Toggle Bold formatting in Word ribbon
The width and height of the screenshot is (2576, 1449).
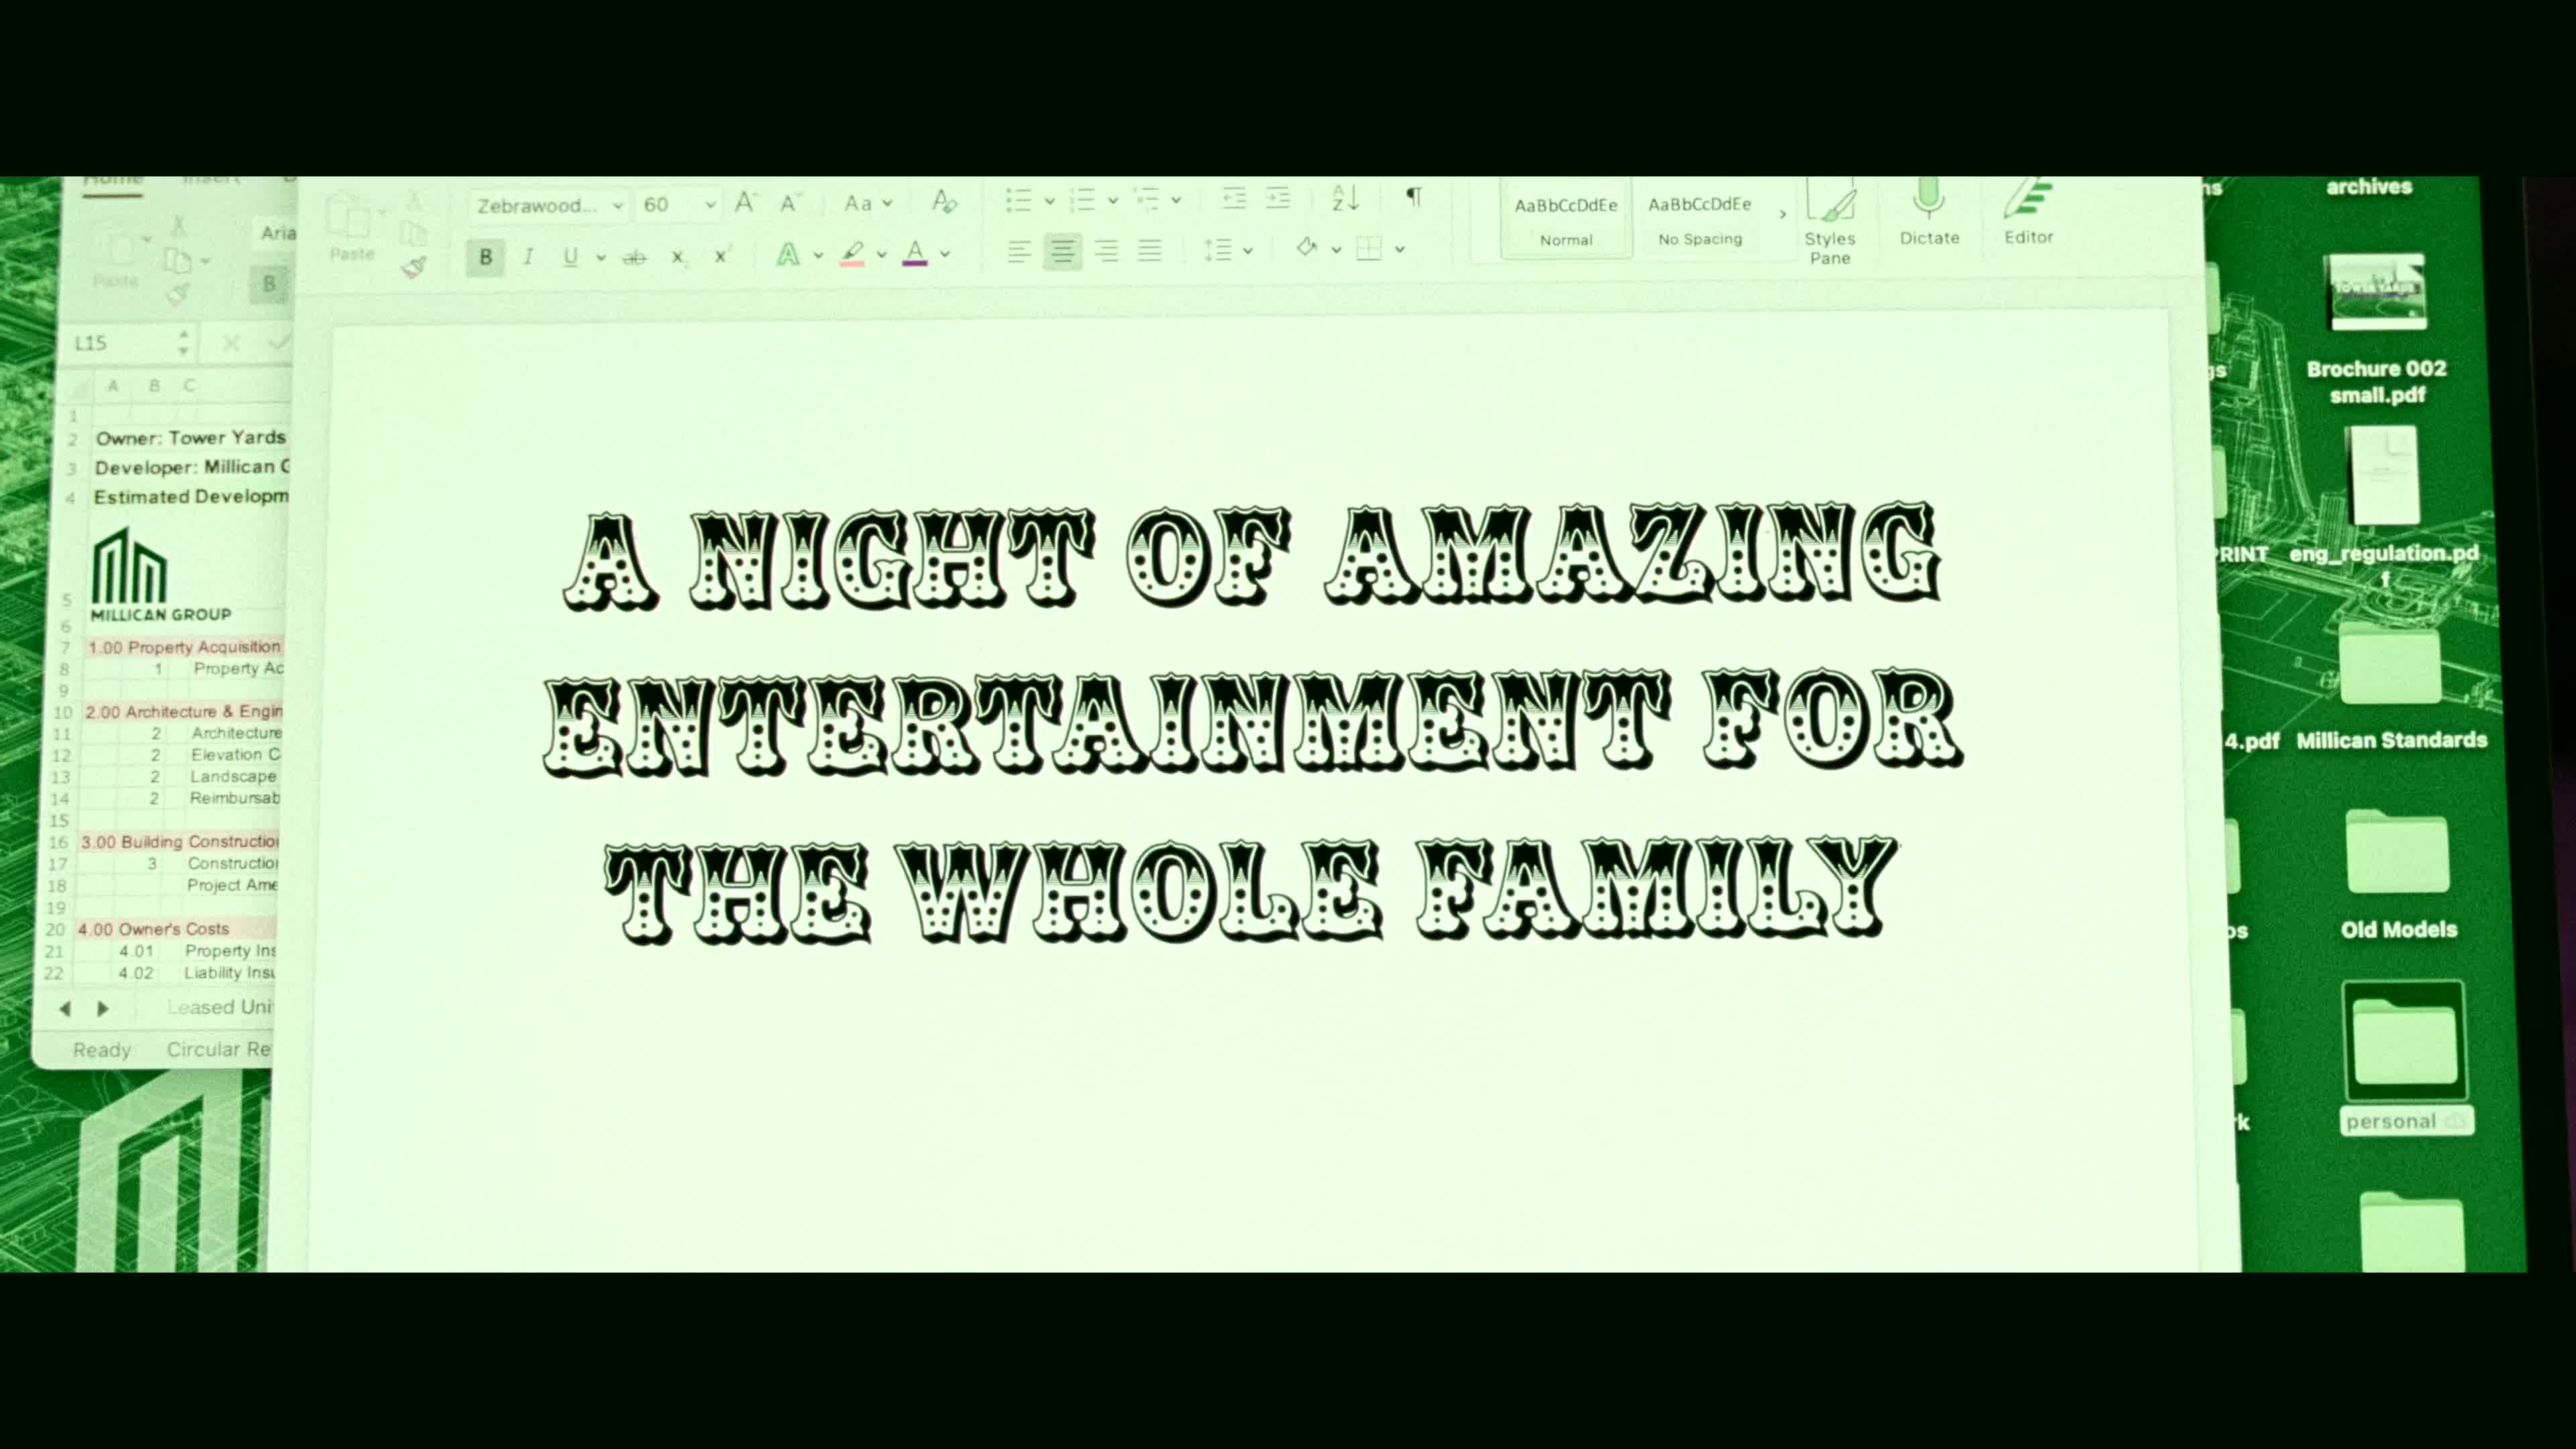[485, 257]
